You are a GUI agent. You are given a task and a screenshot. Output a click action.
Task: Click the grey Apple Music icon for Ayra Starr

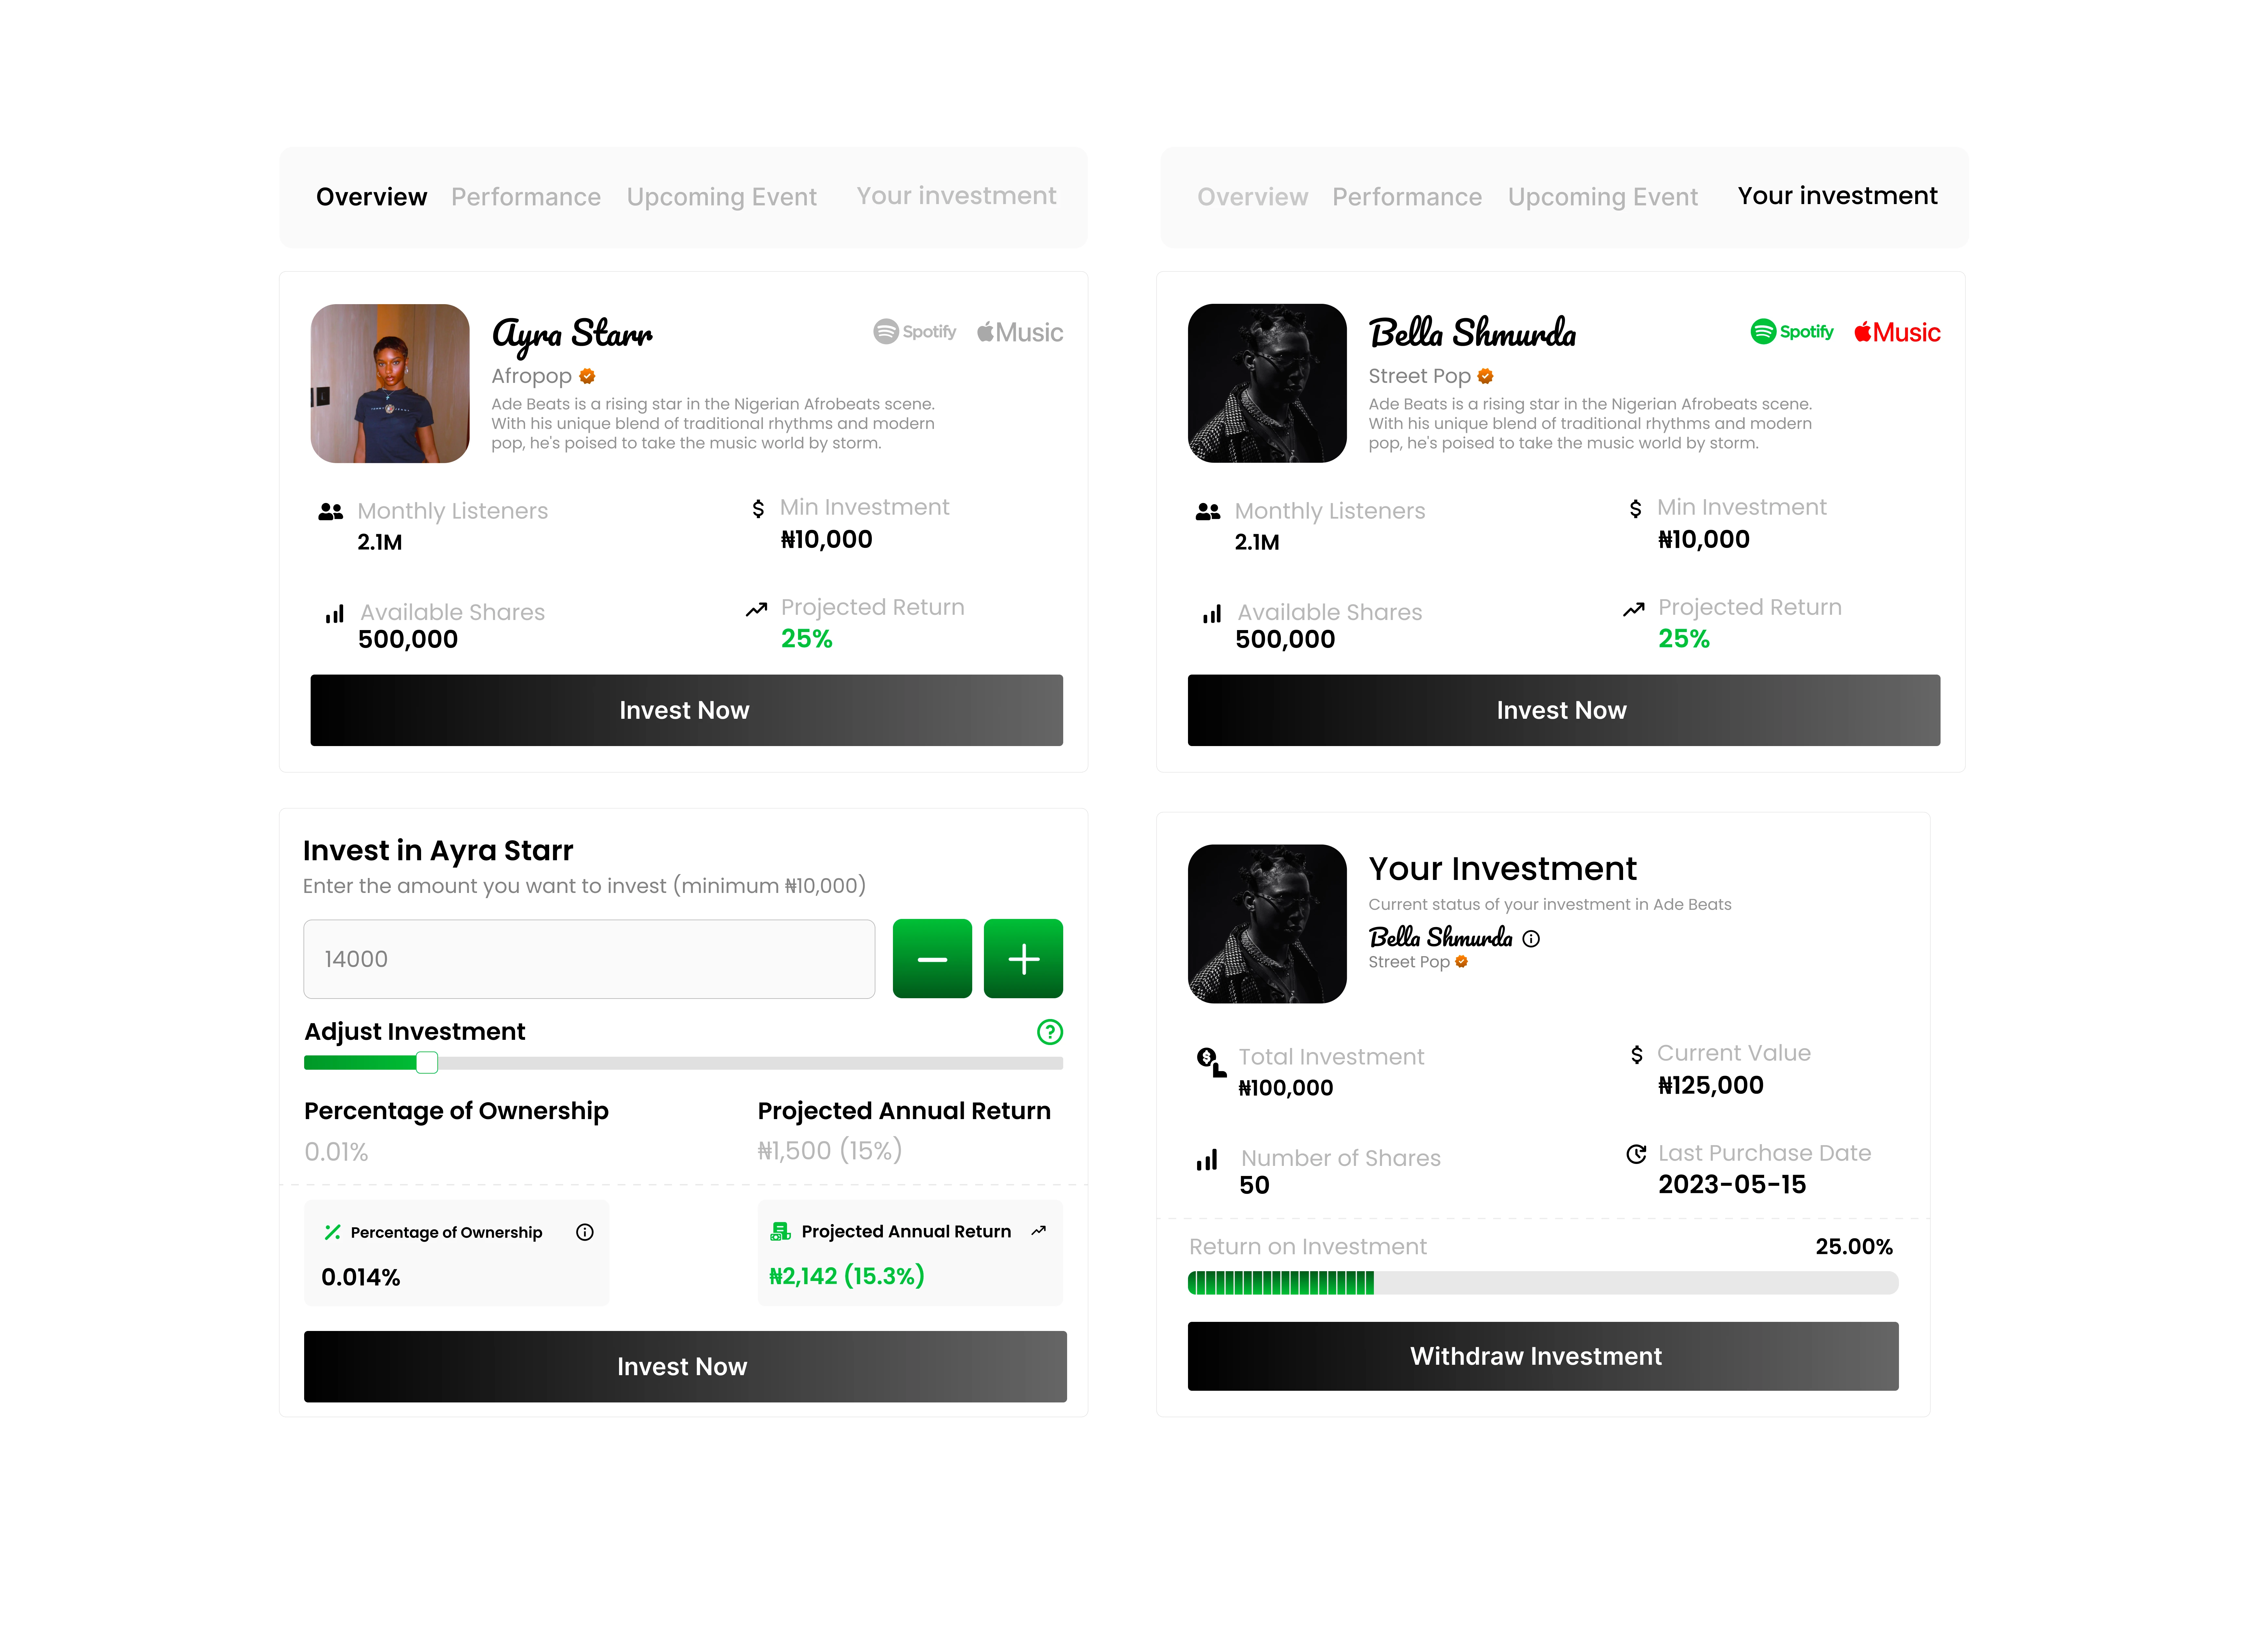(1019, 332)
